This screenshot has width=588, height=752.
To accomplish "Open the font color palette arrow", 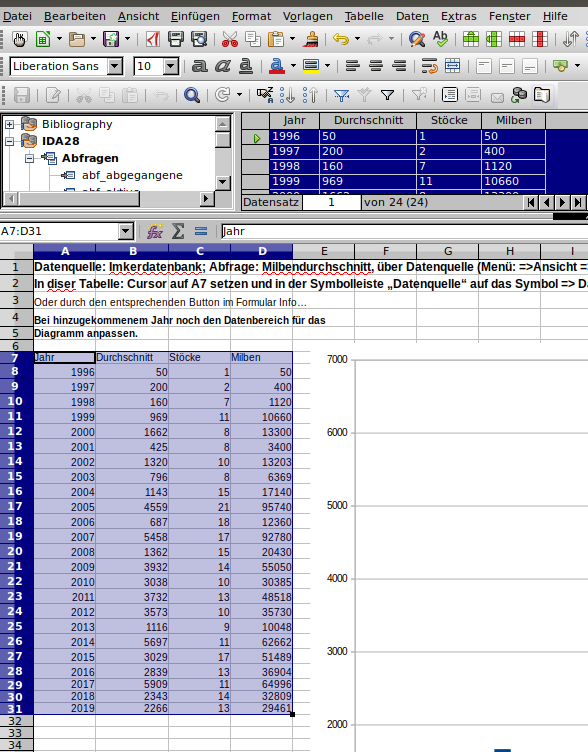I will point(294,66).
